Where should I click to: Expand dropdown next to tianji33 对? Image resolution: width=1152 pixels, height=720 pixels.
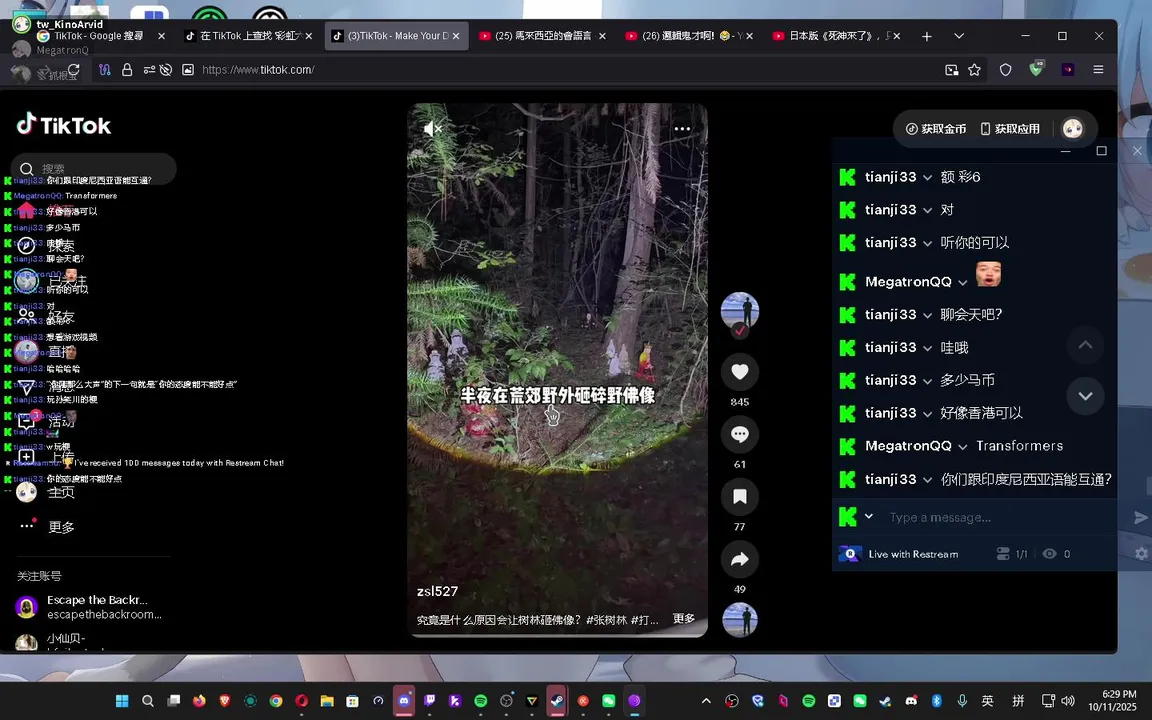[927, 211]
